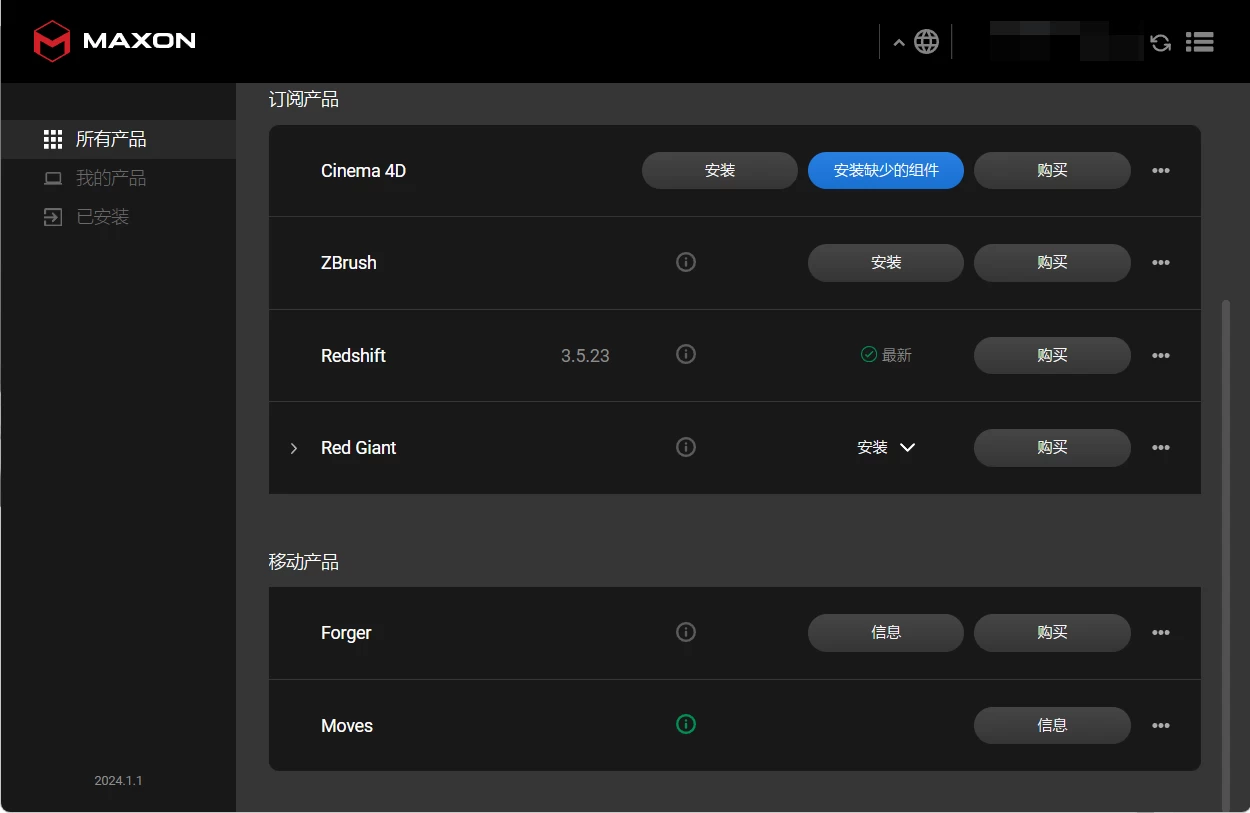Purchase Redshift with the 购买 button

pyautogui.click(x=1052, y=355)
